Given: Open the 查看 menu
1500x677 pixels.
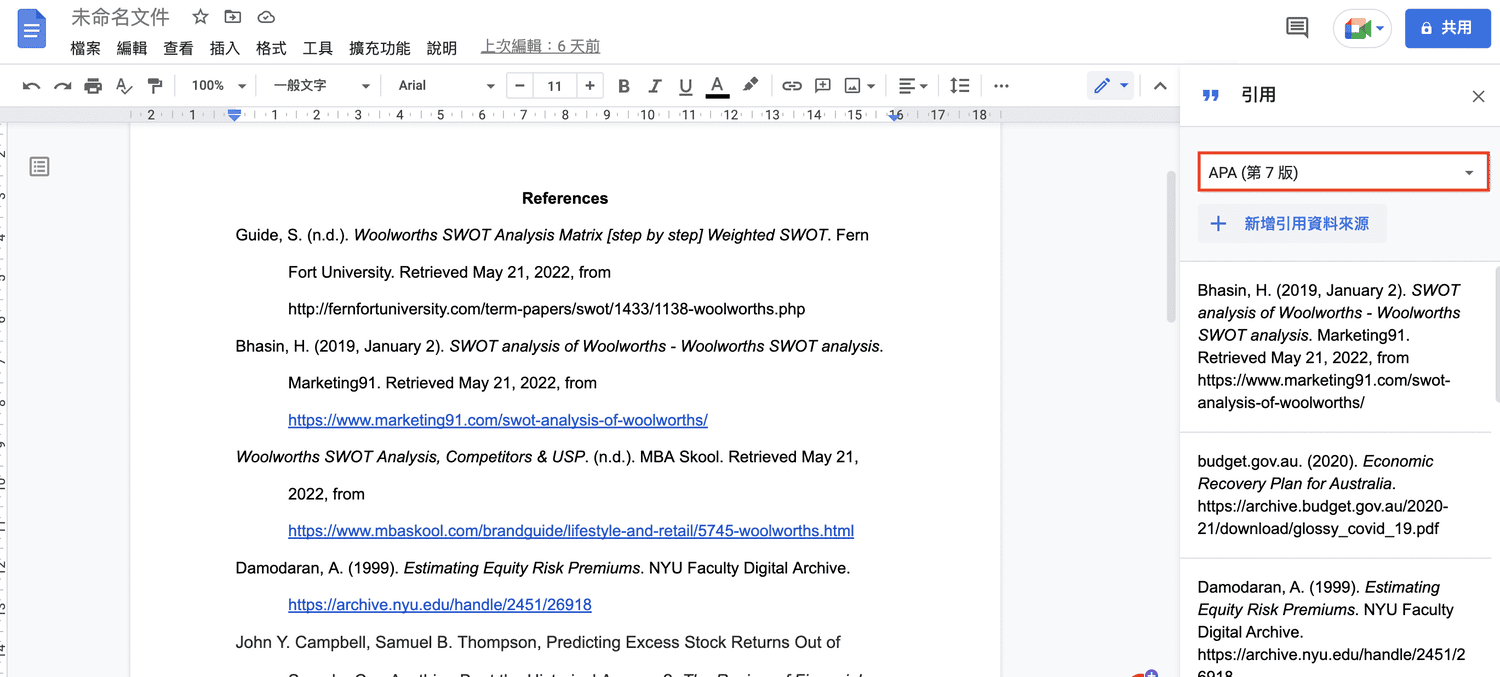Looking at the screenshot, I should [178, 48].
